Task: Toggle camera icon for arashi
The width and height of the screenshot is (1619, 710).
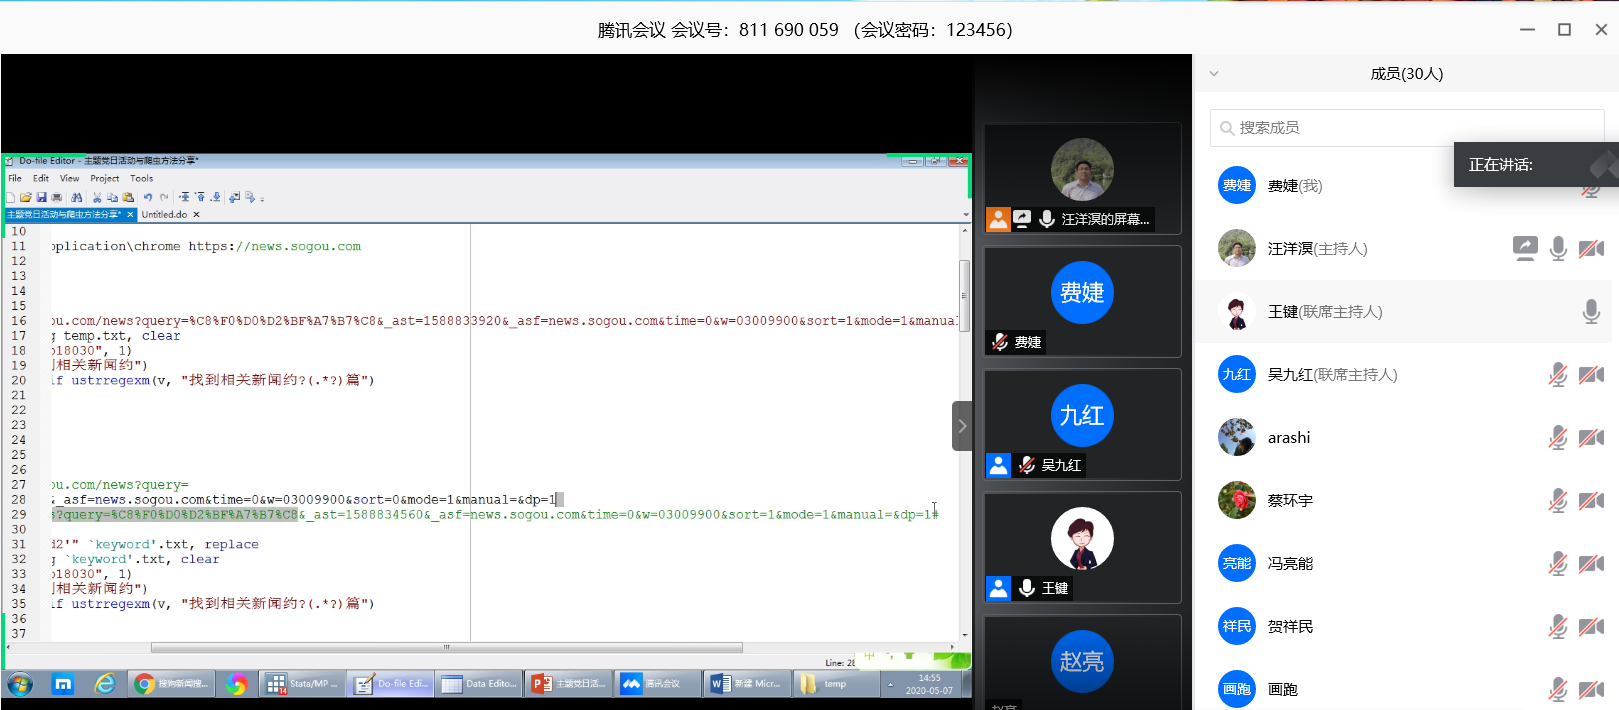Action: point(1591,438)
